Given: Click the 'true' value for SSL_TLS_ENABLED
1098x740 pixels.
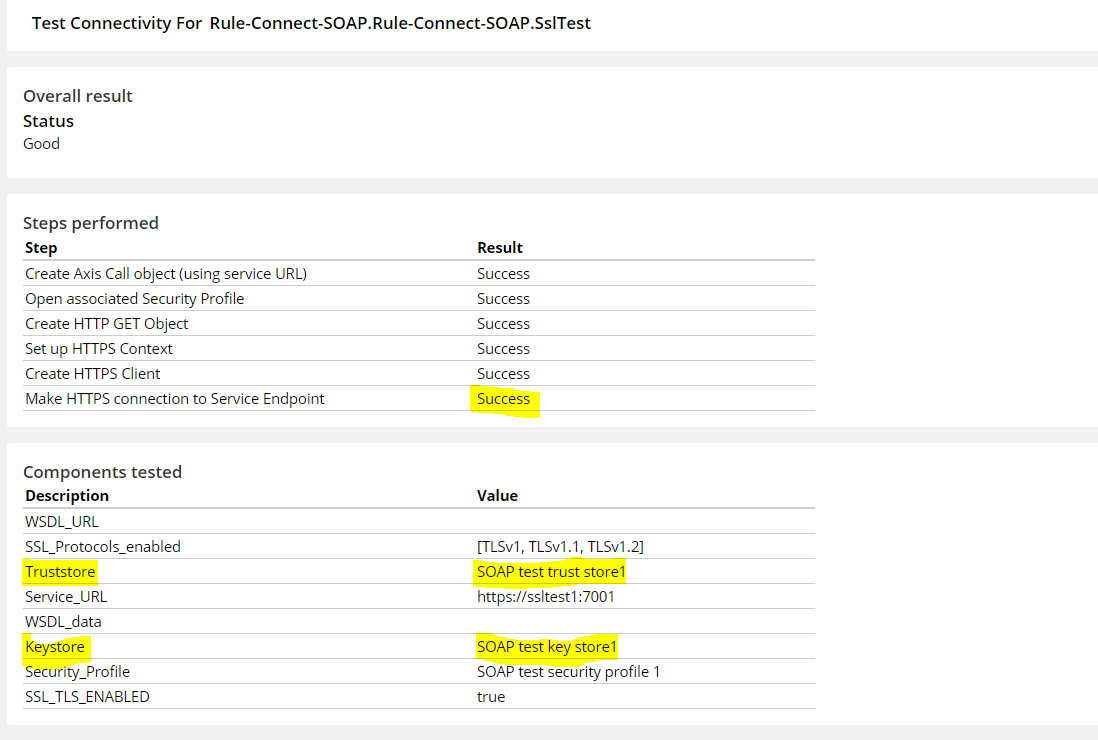Looking at the screenshot, I should click(491, 697).
